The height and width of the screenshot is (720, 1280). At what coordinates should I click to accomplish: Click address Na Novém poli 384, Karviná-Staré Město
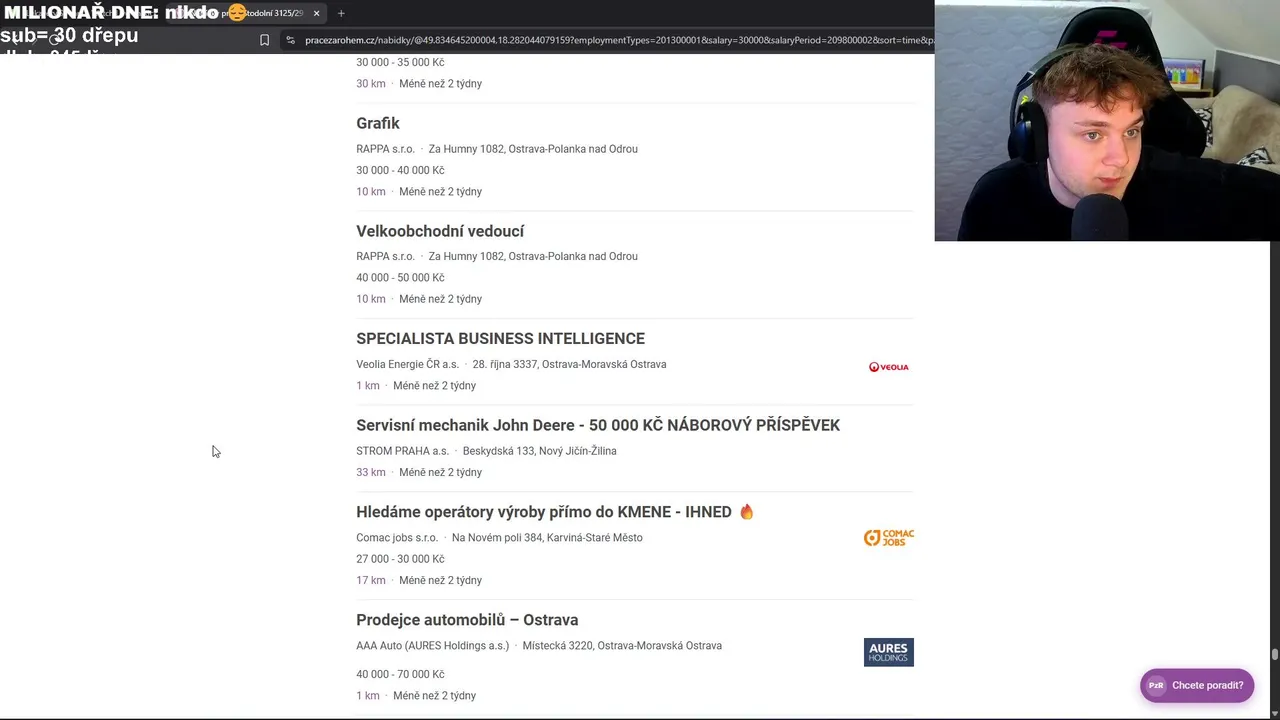[x=547, y=538]
